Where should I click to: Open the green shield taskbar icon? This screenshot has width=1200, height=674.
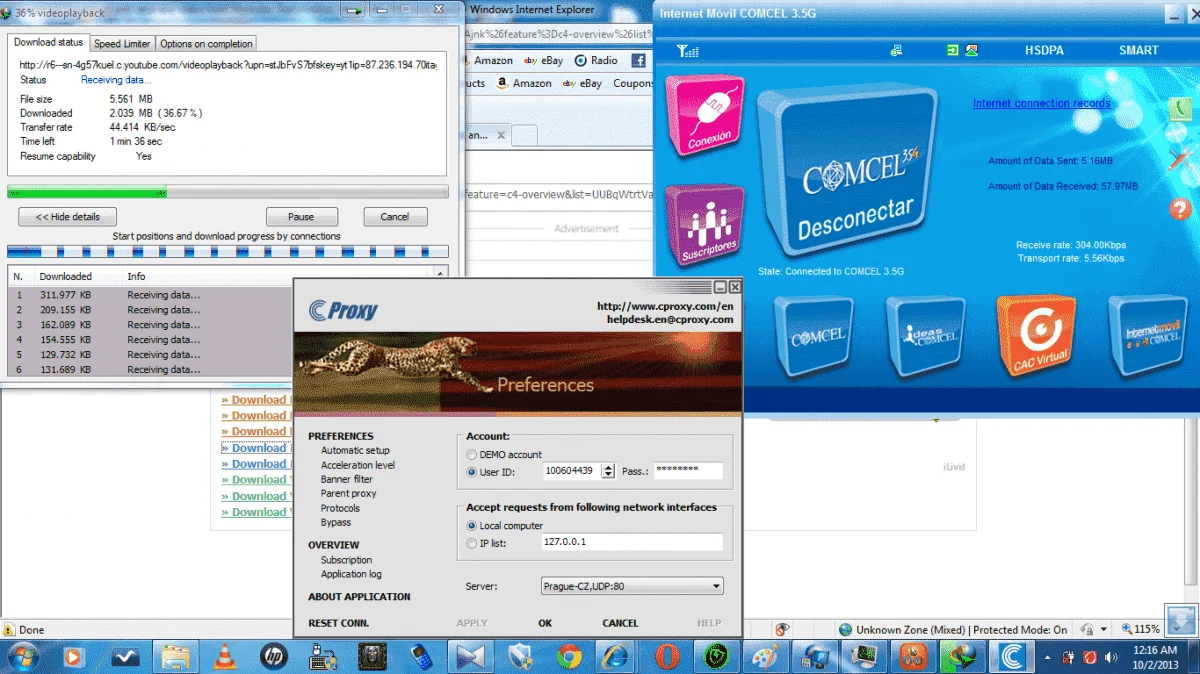pyautogui.click(x=716, y=656)
